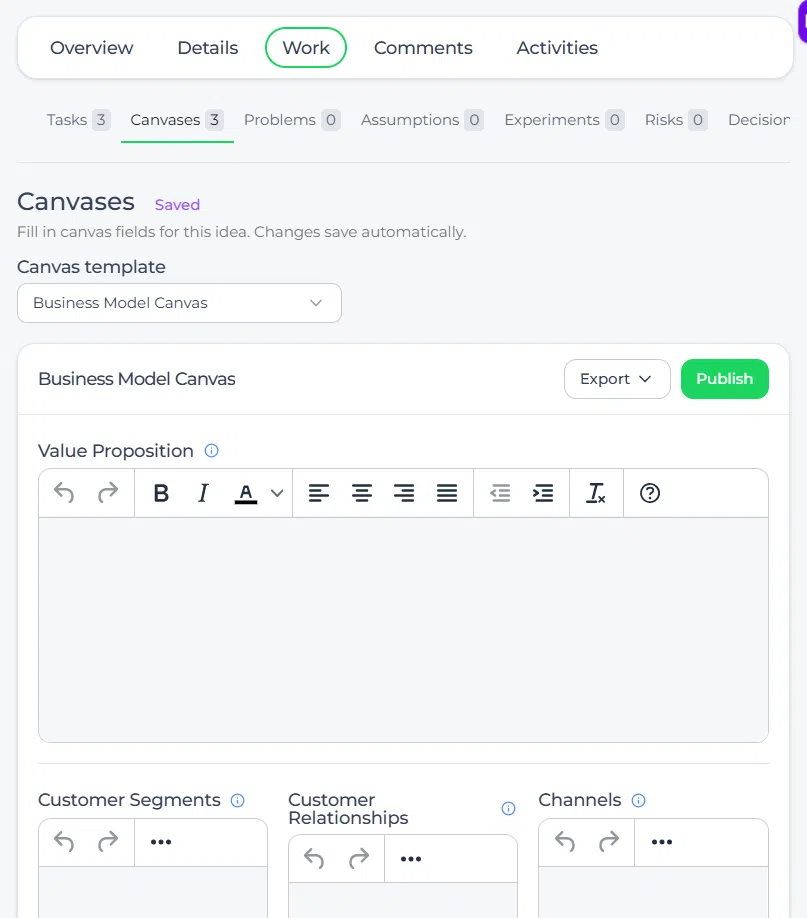Open the Comments tab

[423, 47]
